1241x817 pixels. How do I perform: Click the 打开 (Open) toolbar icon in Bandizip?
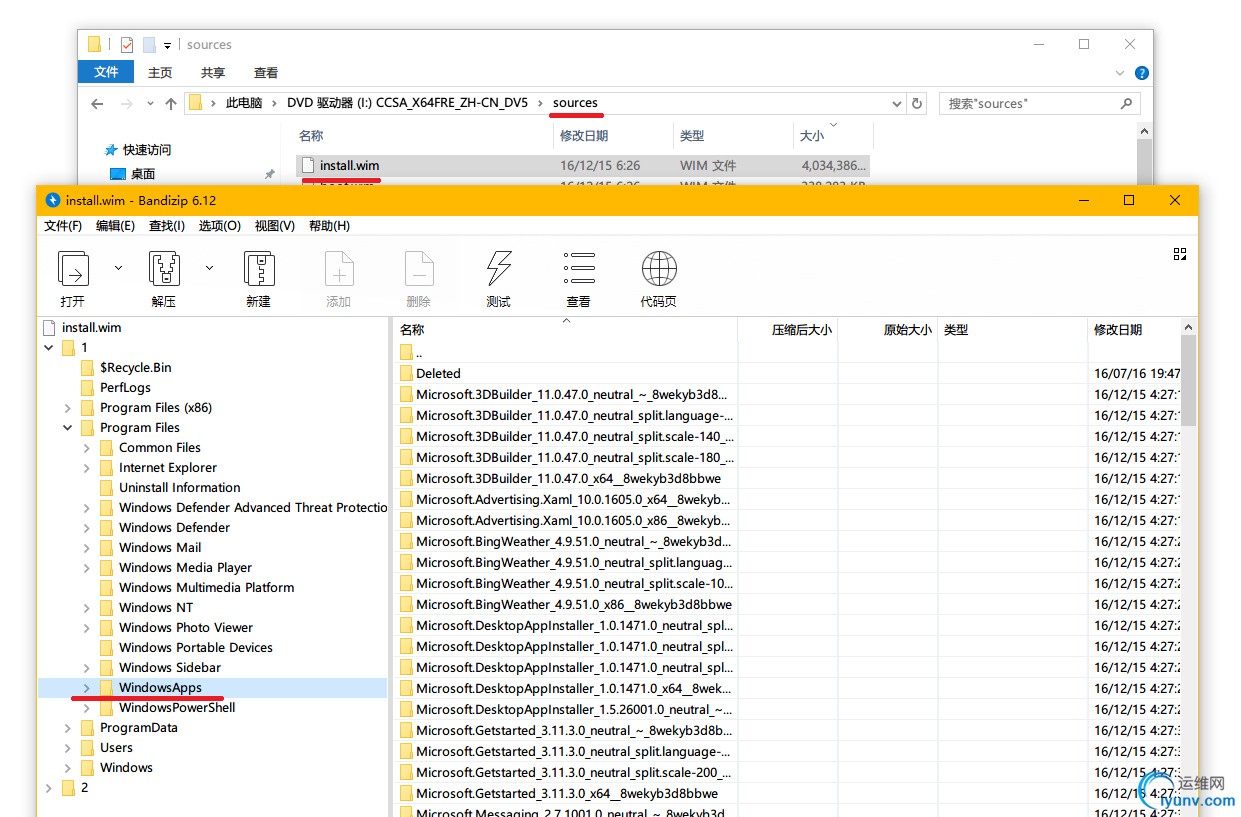[x=74, y=269]
